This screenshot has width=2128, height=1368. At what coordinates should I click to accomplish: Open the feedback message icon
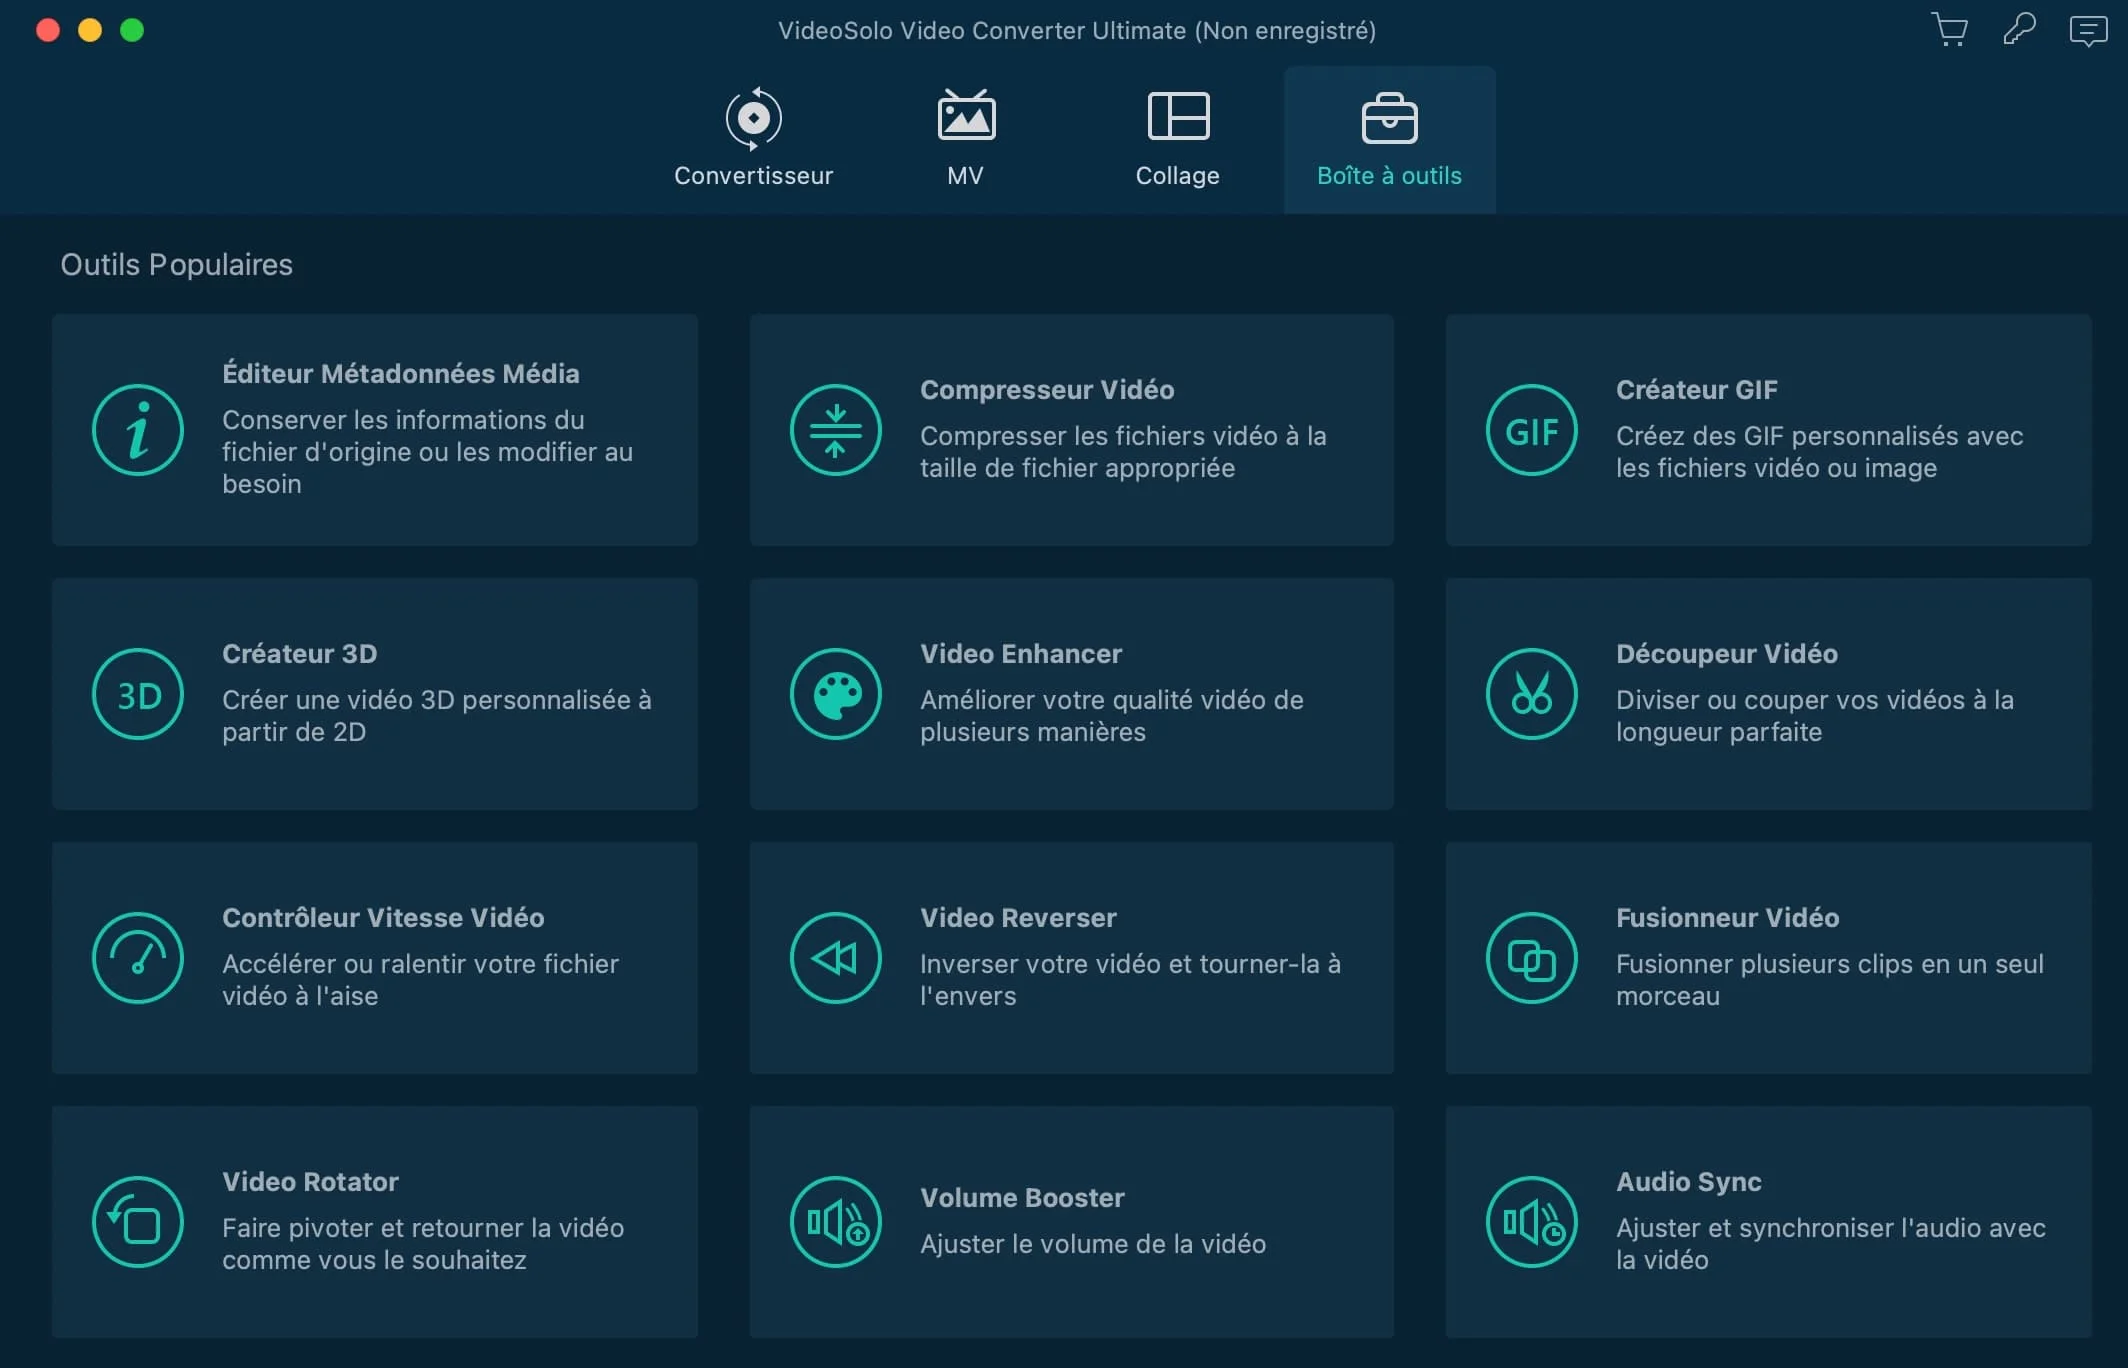click(x=2088, y=30)
